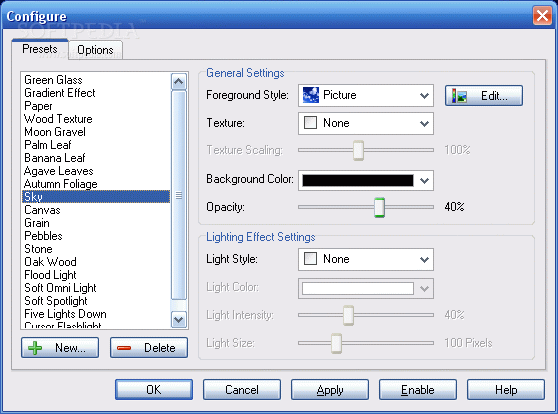Click the OK button
This screenshot has width=558, height=414.
[x=154, y=389]
